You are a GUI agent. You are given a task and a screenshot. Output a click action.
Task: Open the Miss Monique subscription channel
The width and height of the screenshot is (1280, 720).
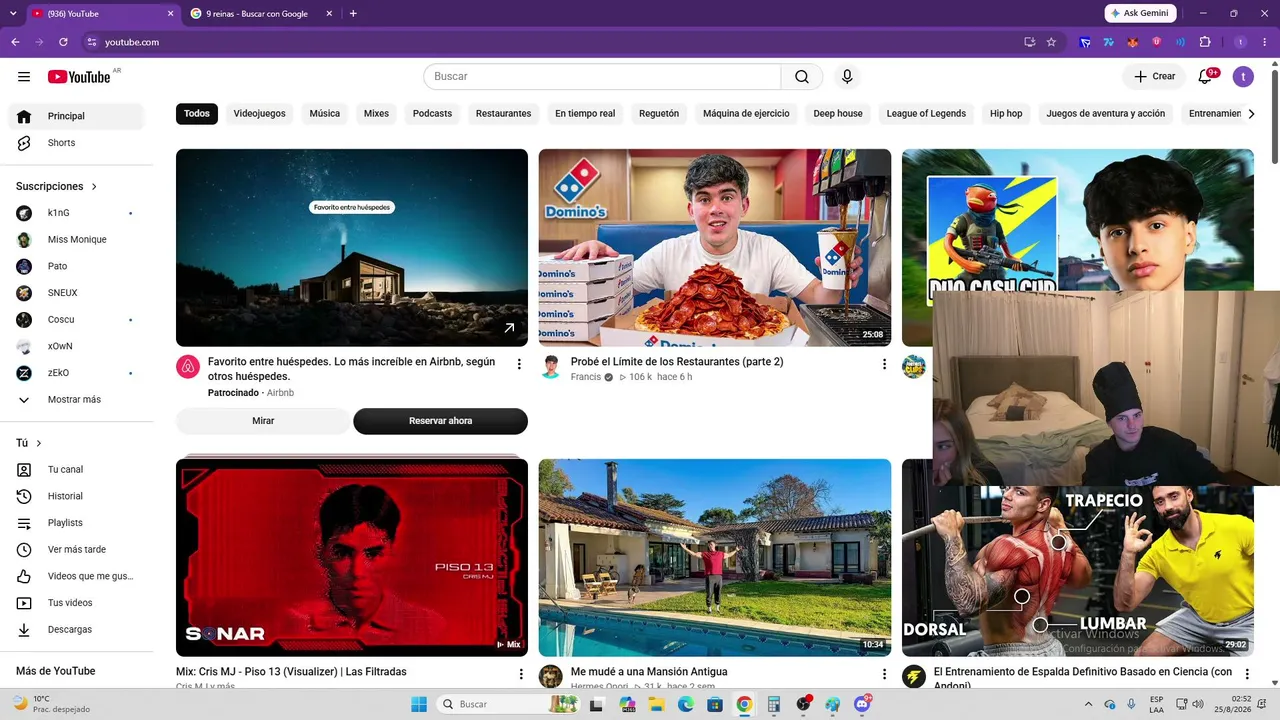point(76,240)
